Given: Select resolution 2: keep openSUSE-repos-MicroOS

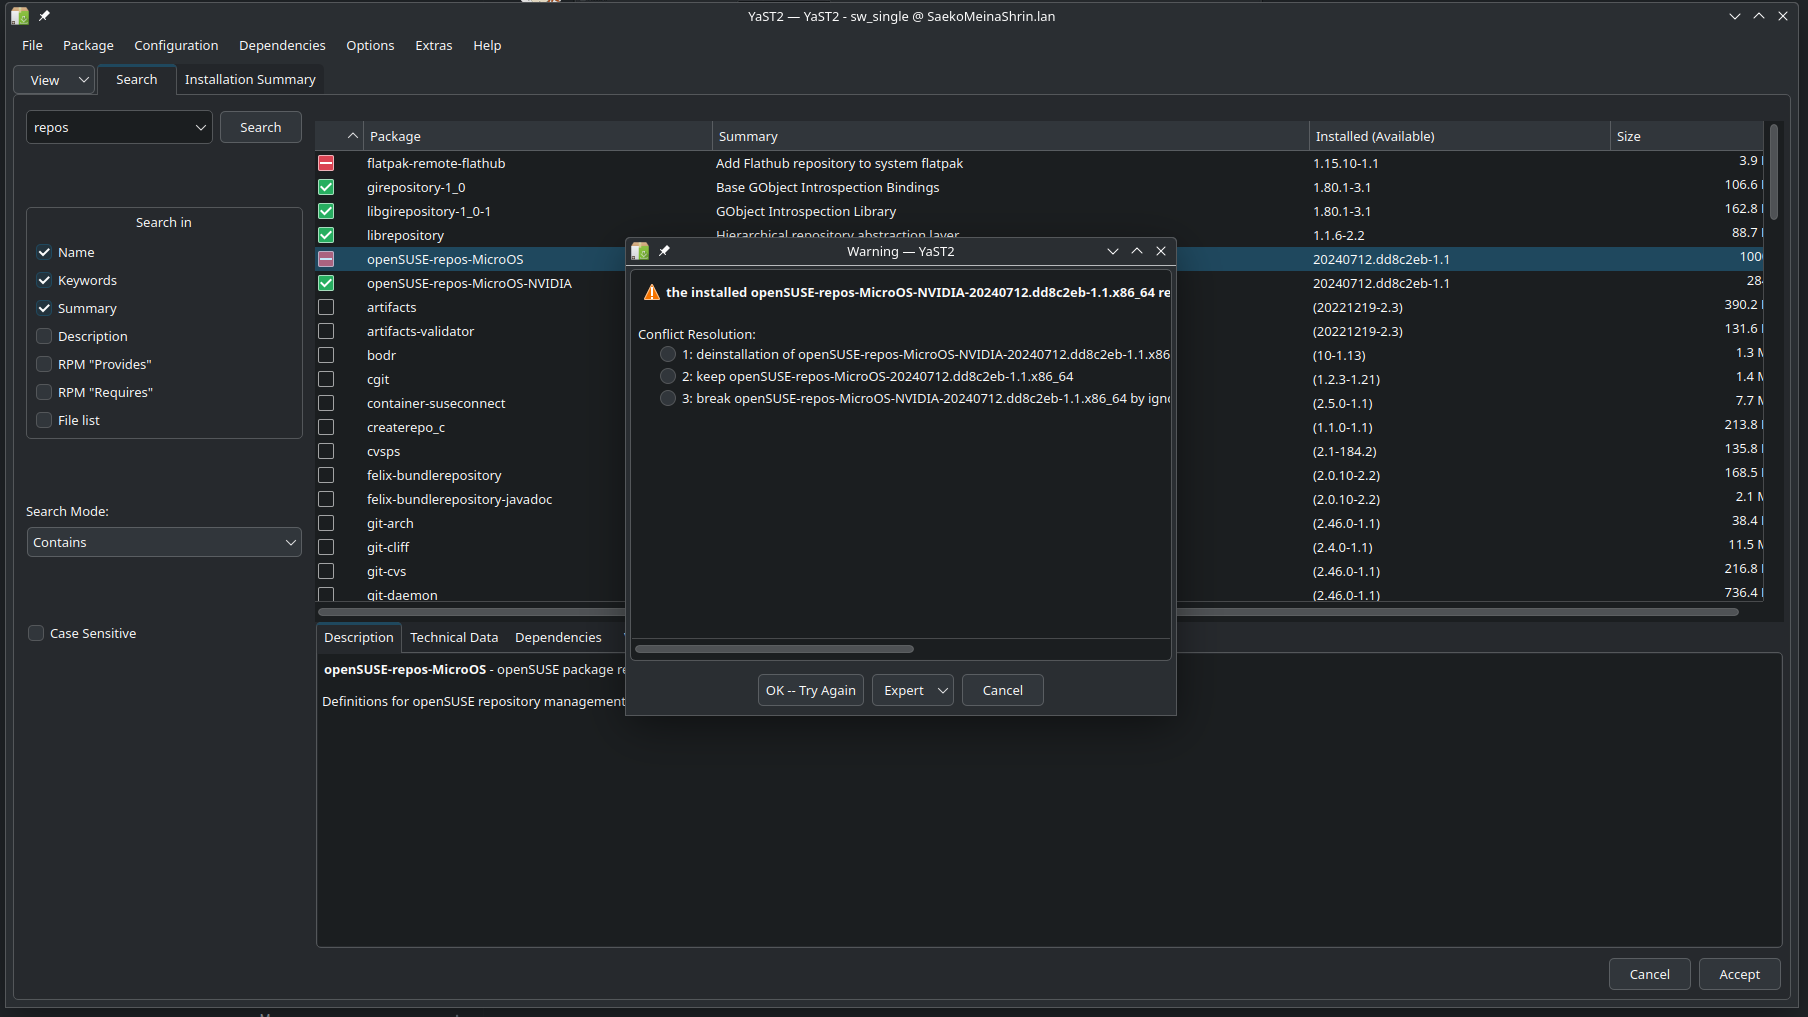Looking at the screenshot, I should pos(667,376).
